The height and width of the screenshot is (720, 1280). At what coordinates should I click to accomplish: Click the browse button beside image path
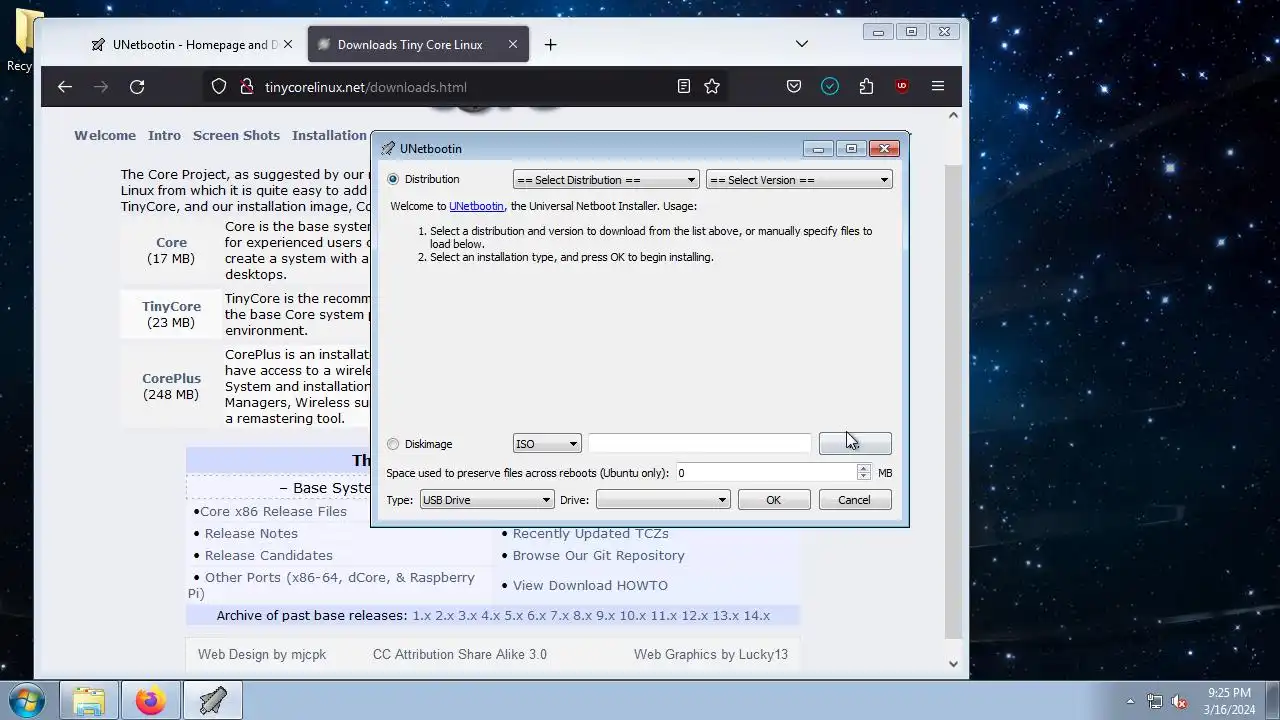click(x=855, y=444)
